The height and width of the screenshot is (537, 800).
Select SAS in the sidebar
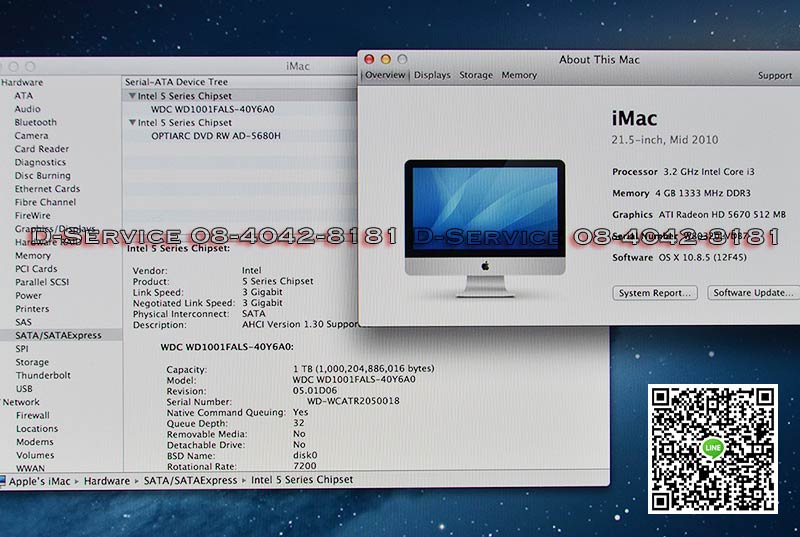point(23,322)
